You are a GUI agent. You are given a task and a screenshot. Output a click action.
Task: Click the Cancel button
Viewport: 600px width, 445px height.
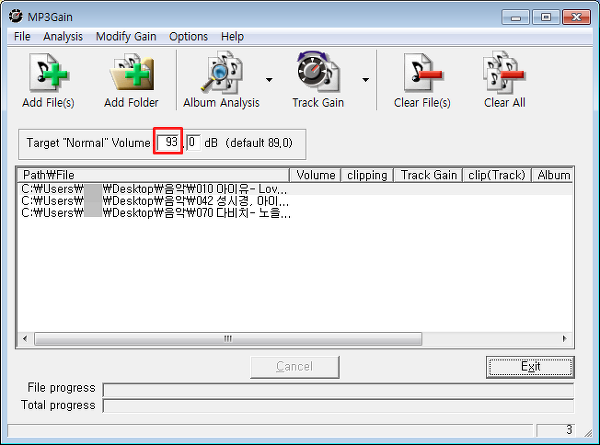tap(295, 367)
